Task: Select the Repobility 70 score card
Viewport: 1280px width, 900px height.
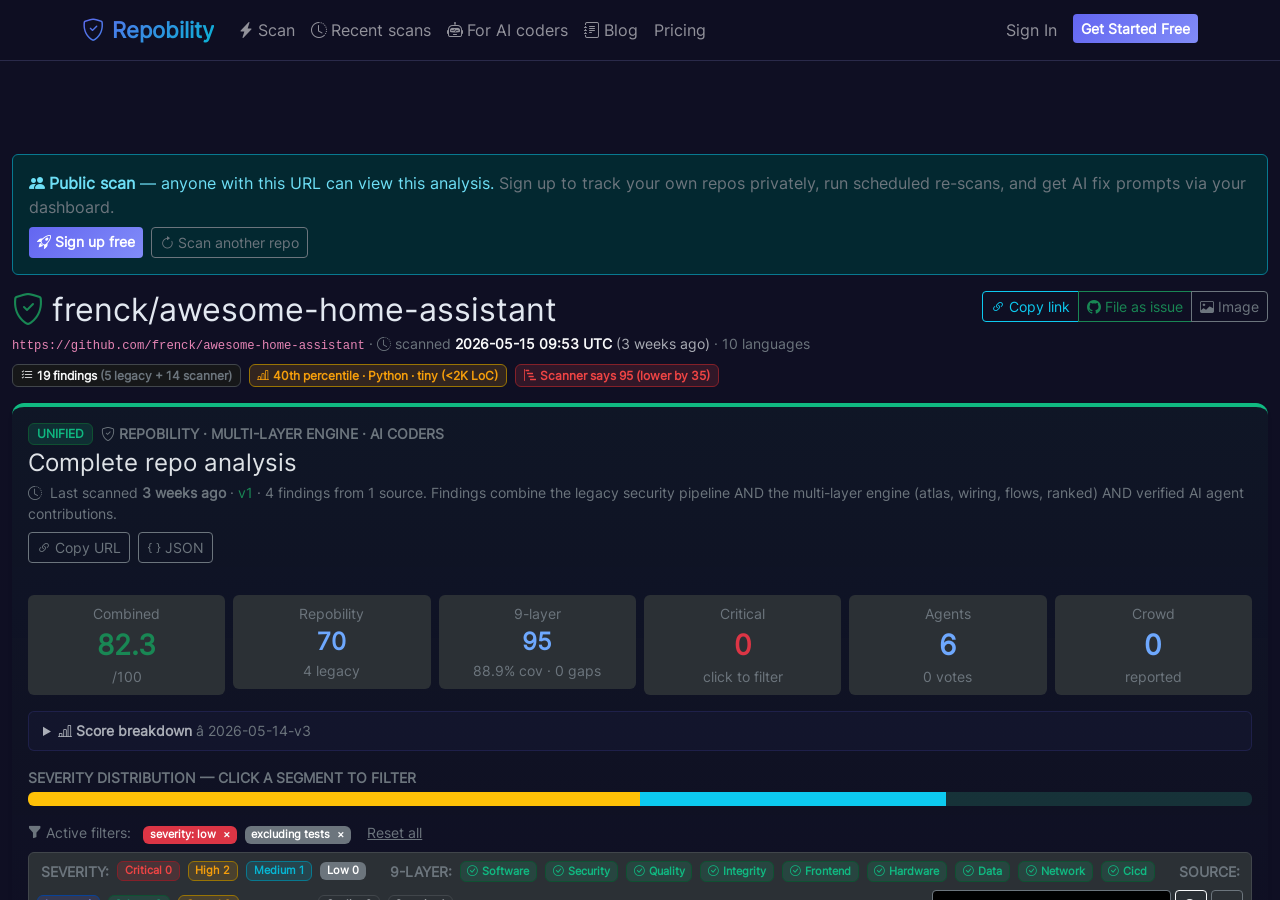Action: (332, 642)
